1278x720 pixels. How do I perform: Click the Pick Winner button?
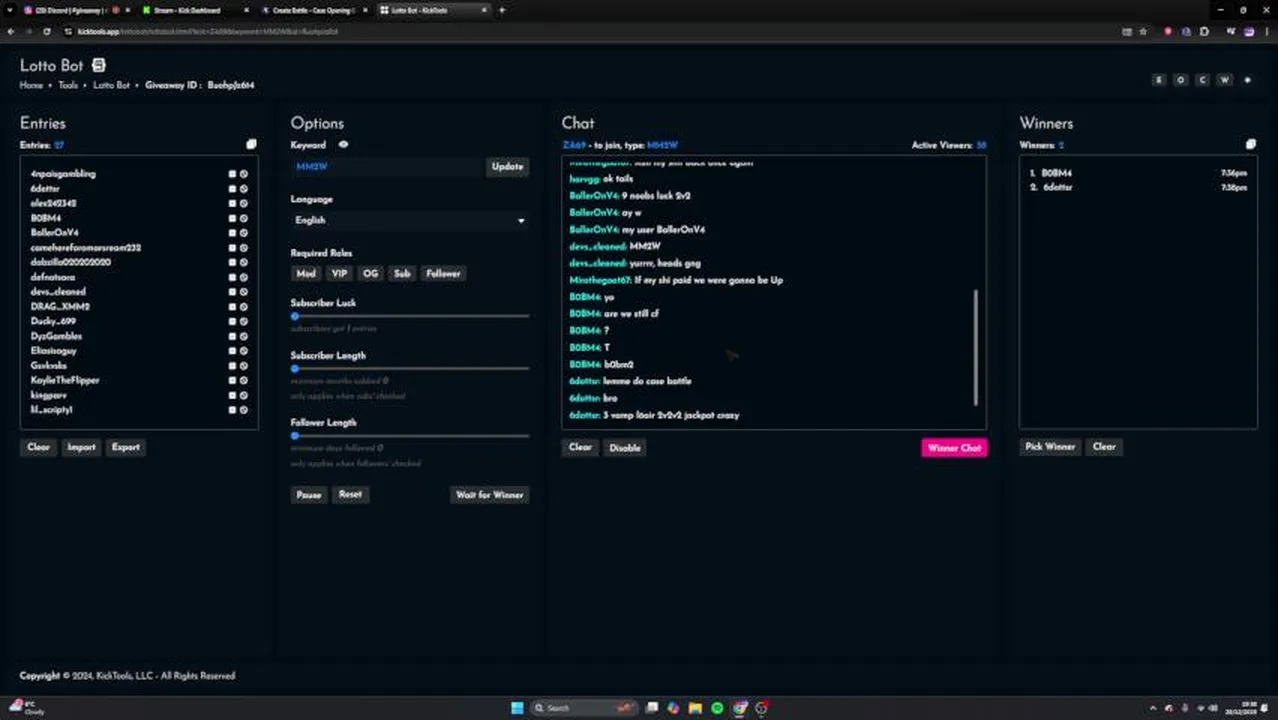point(1050,447)
